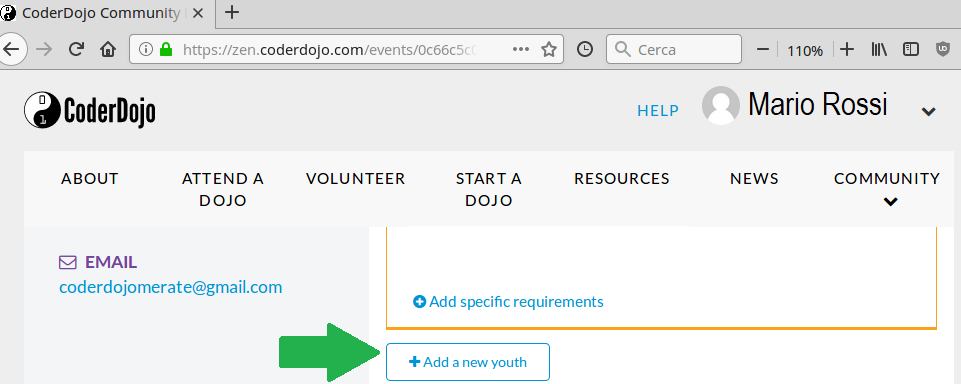The image size is (961, 384).
Task: Click the browser back arrow button
Action: click(12, 50)
